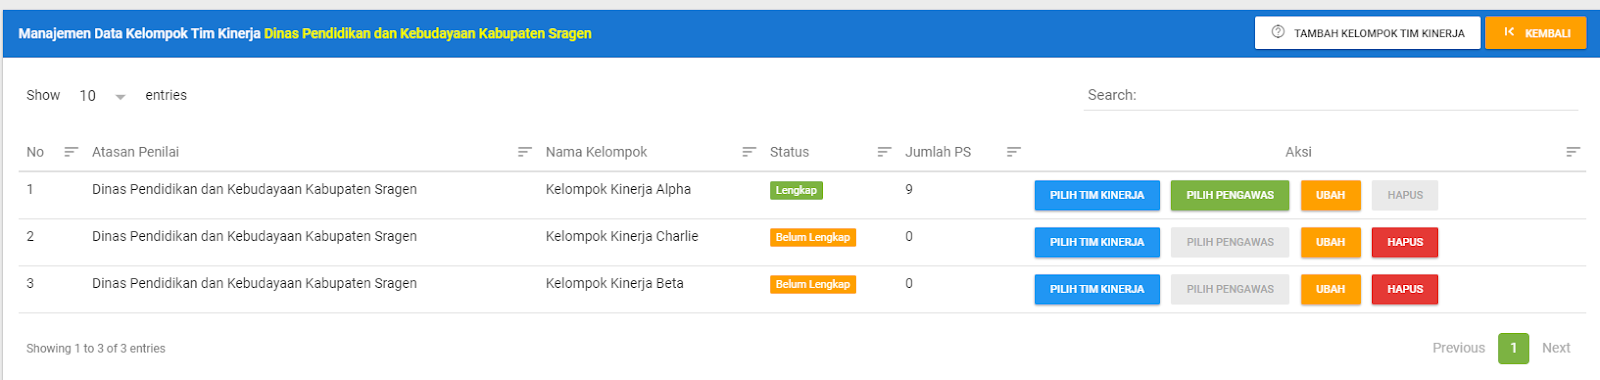Click Ubah for Kelompok Kinerja Charlie

click(1330, 242)
